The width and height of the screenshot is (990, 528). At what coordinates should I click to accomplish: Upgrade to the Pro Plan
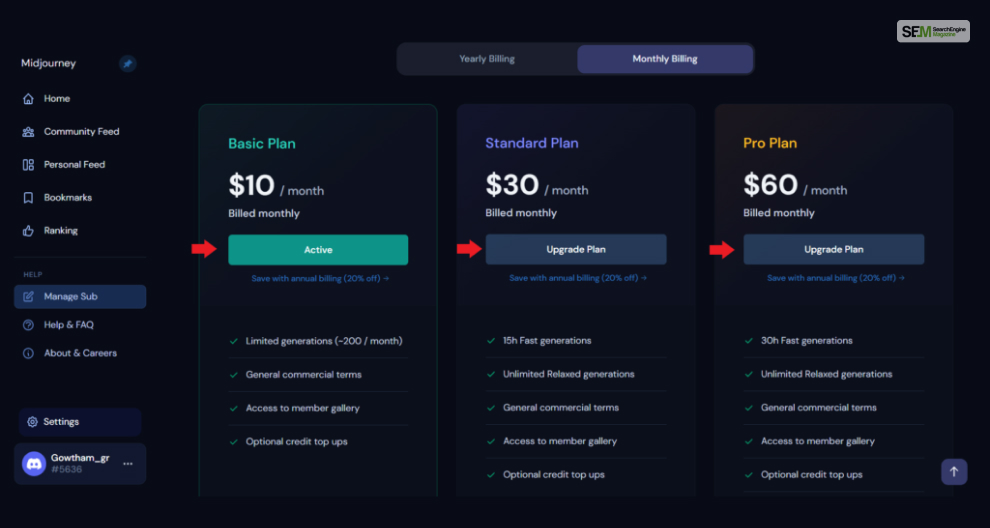click(x=833, y=249)
